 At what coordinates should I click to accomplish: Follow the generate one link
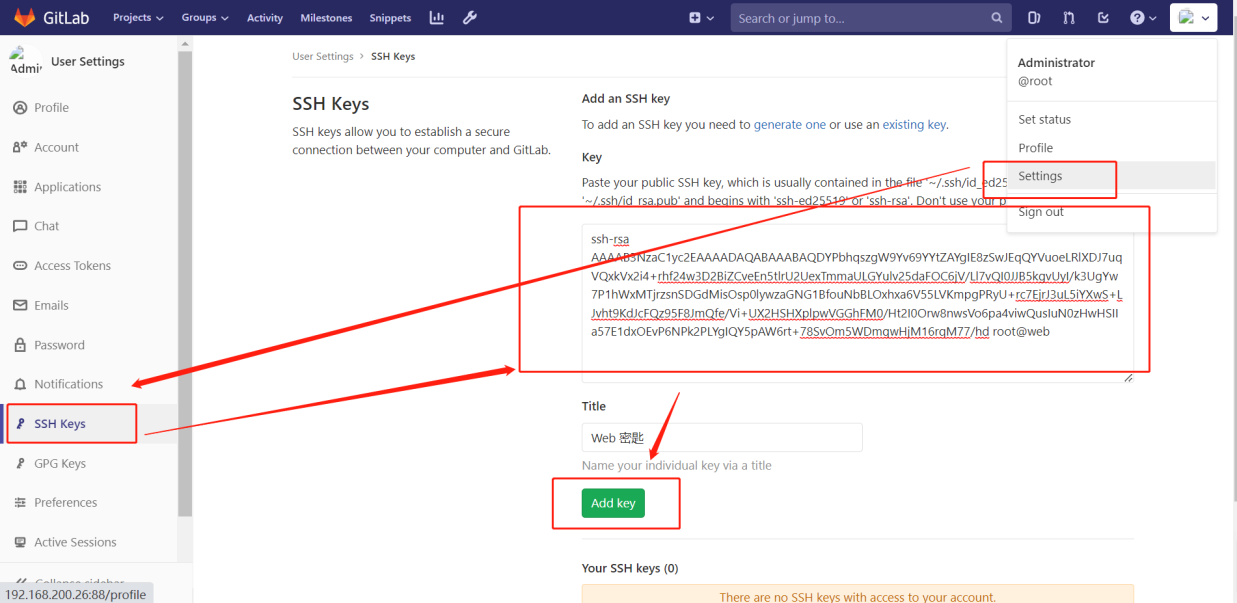tap(790, 125)
